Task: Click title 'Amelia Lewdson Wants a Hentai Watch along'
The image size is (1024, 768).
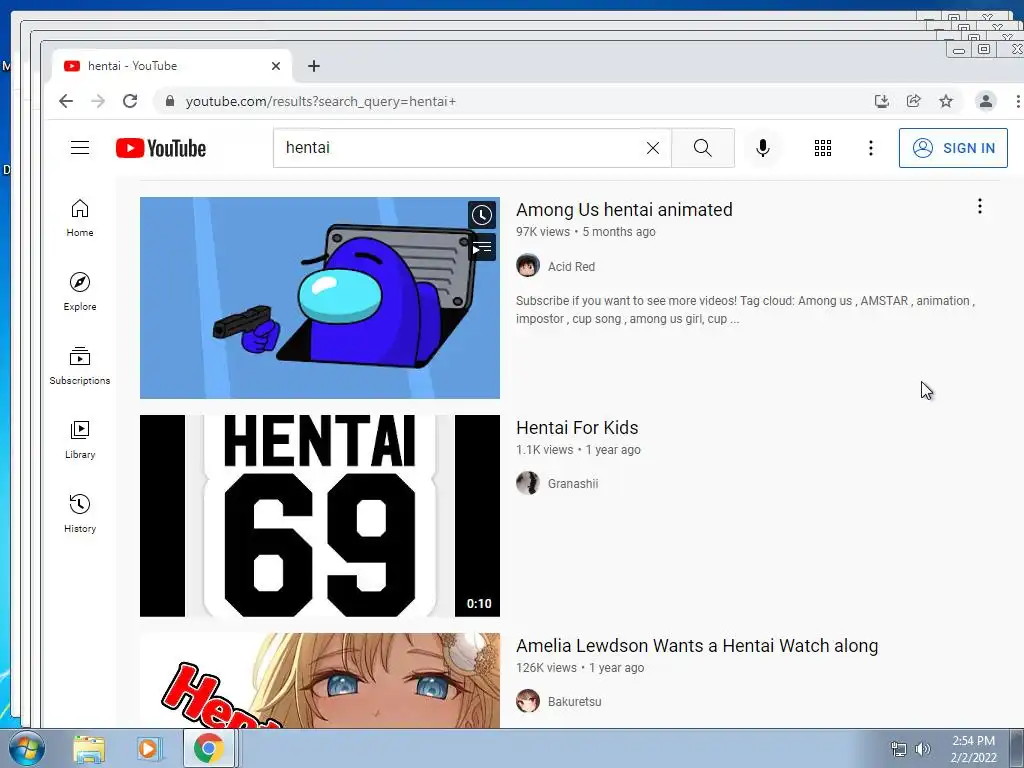Action: point(697,646)
